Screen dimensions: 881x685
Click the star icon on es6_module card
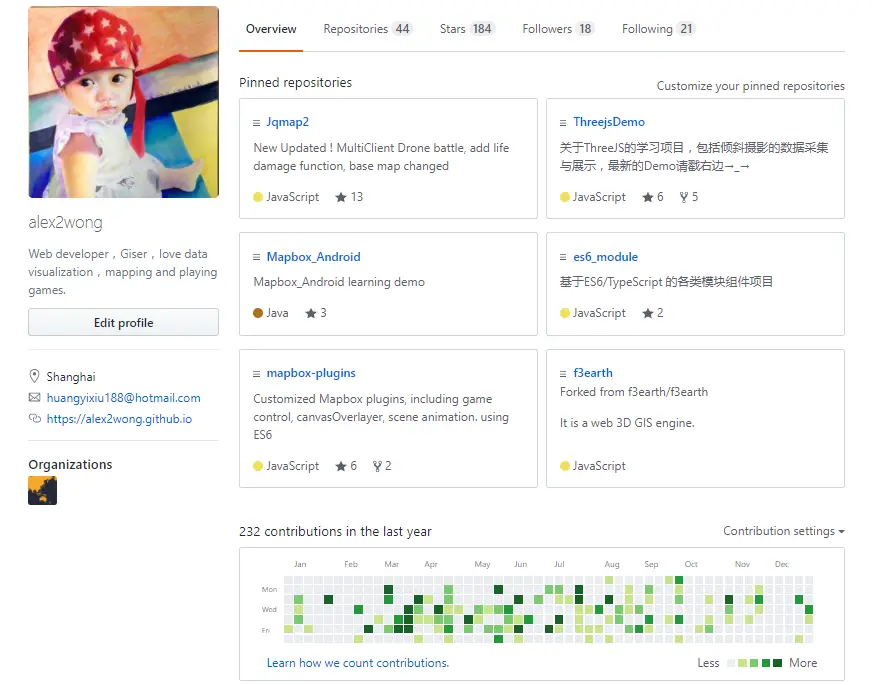[x=648, y=313]
